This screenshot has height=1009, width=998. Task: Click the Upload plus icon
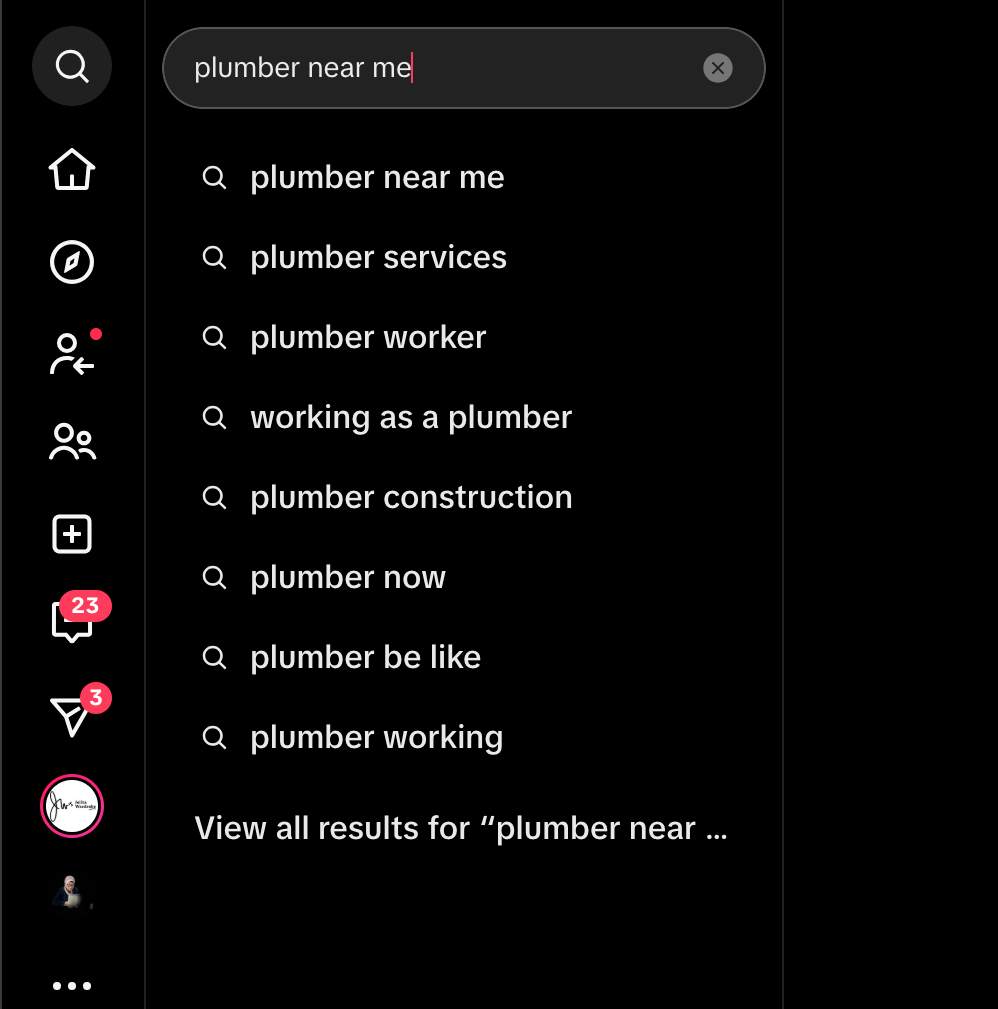click(x=72, y=534)
